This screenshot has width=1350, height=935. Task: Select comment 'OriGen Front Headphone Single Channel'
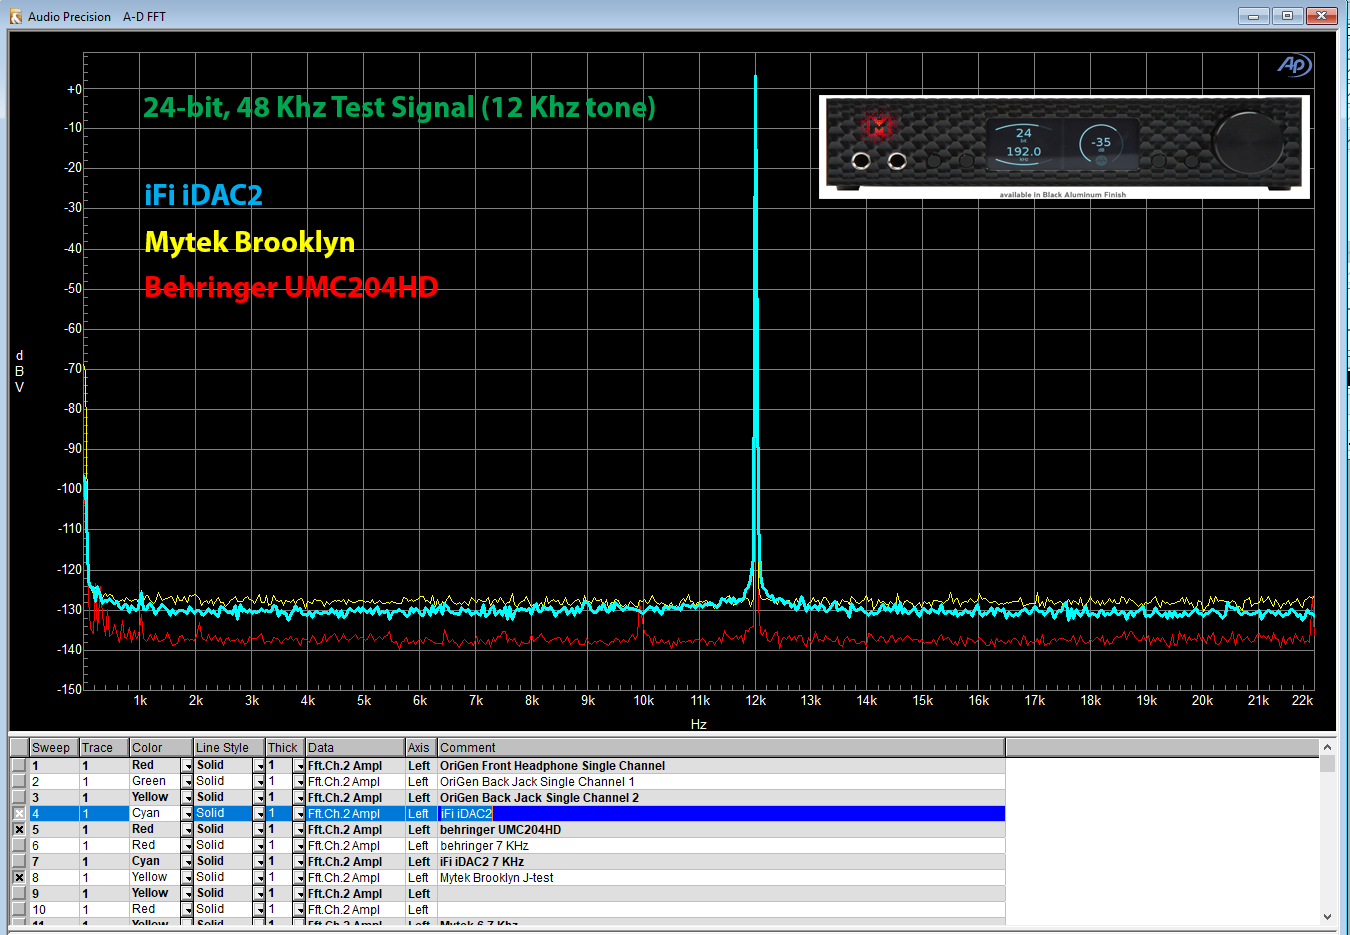point(552,766)
